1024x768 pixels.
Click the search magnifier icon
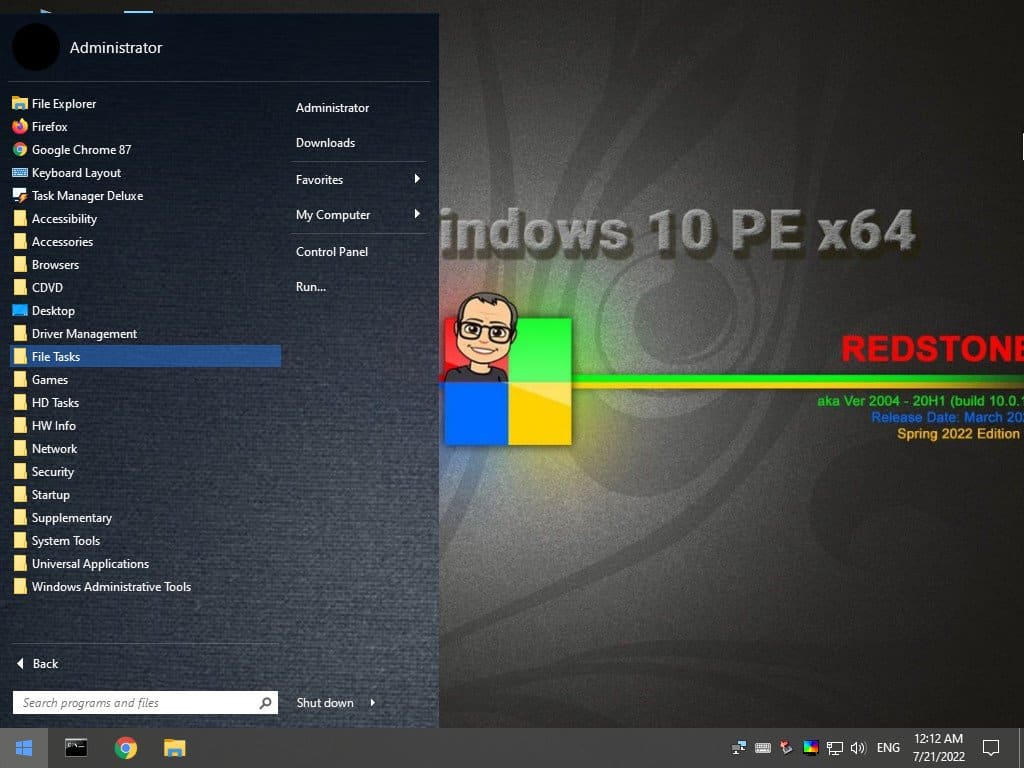click(265, 703)
